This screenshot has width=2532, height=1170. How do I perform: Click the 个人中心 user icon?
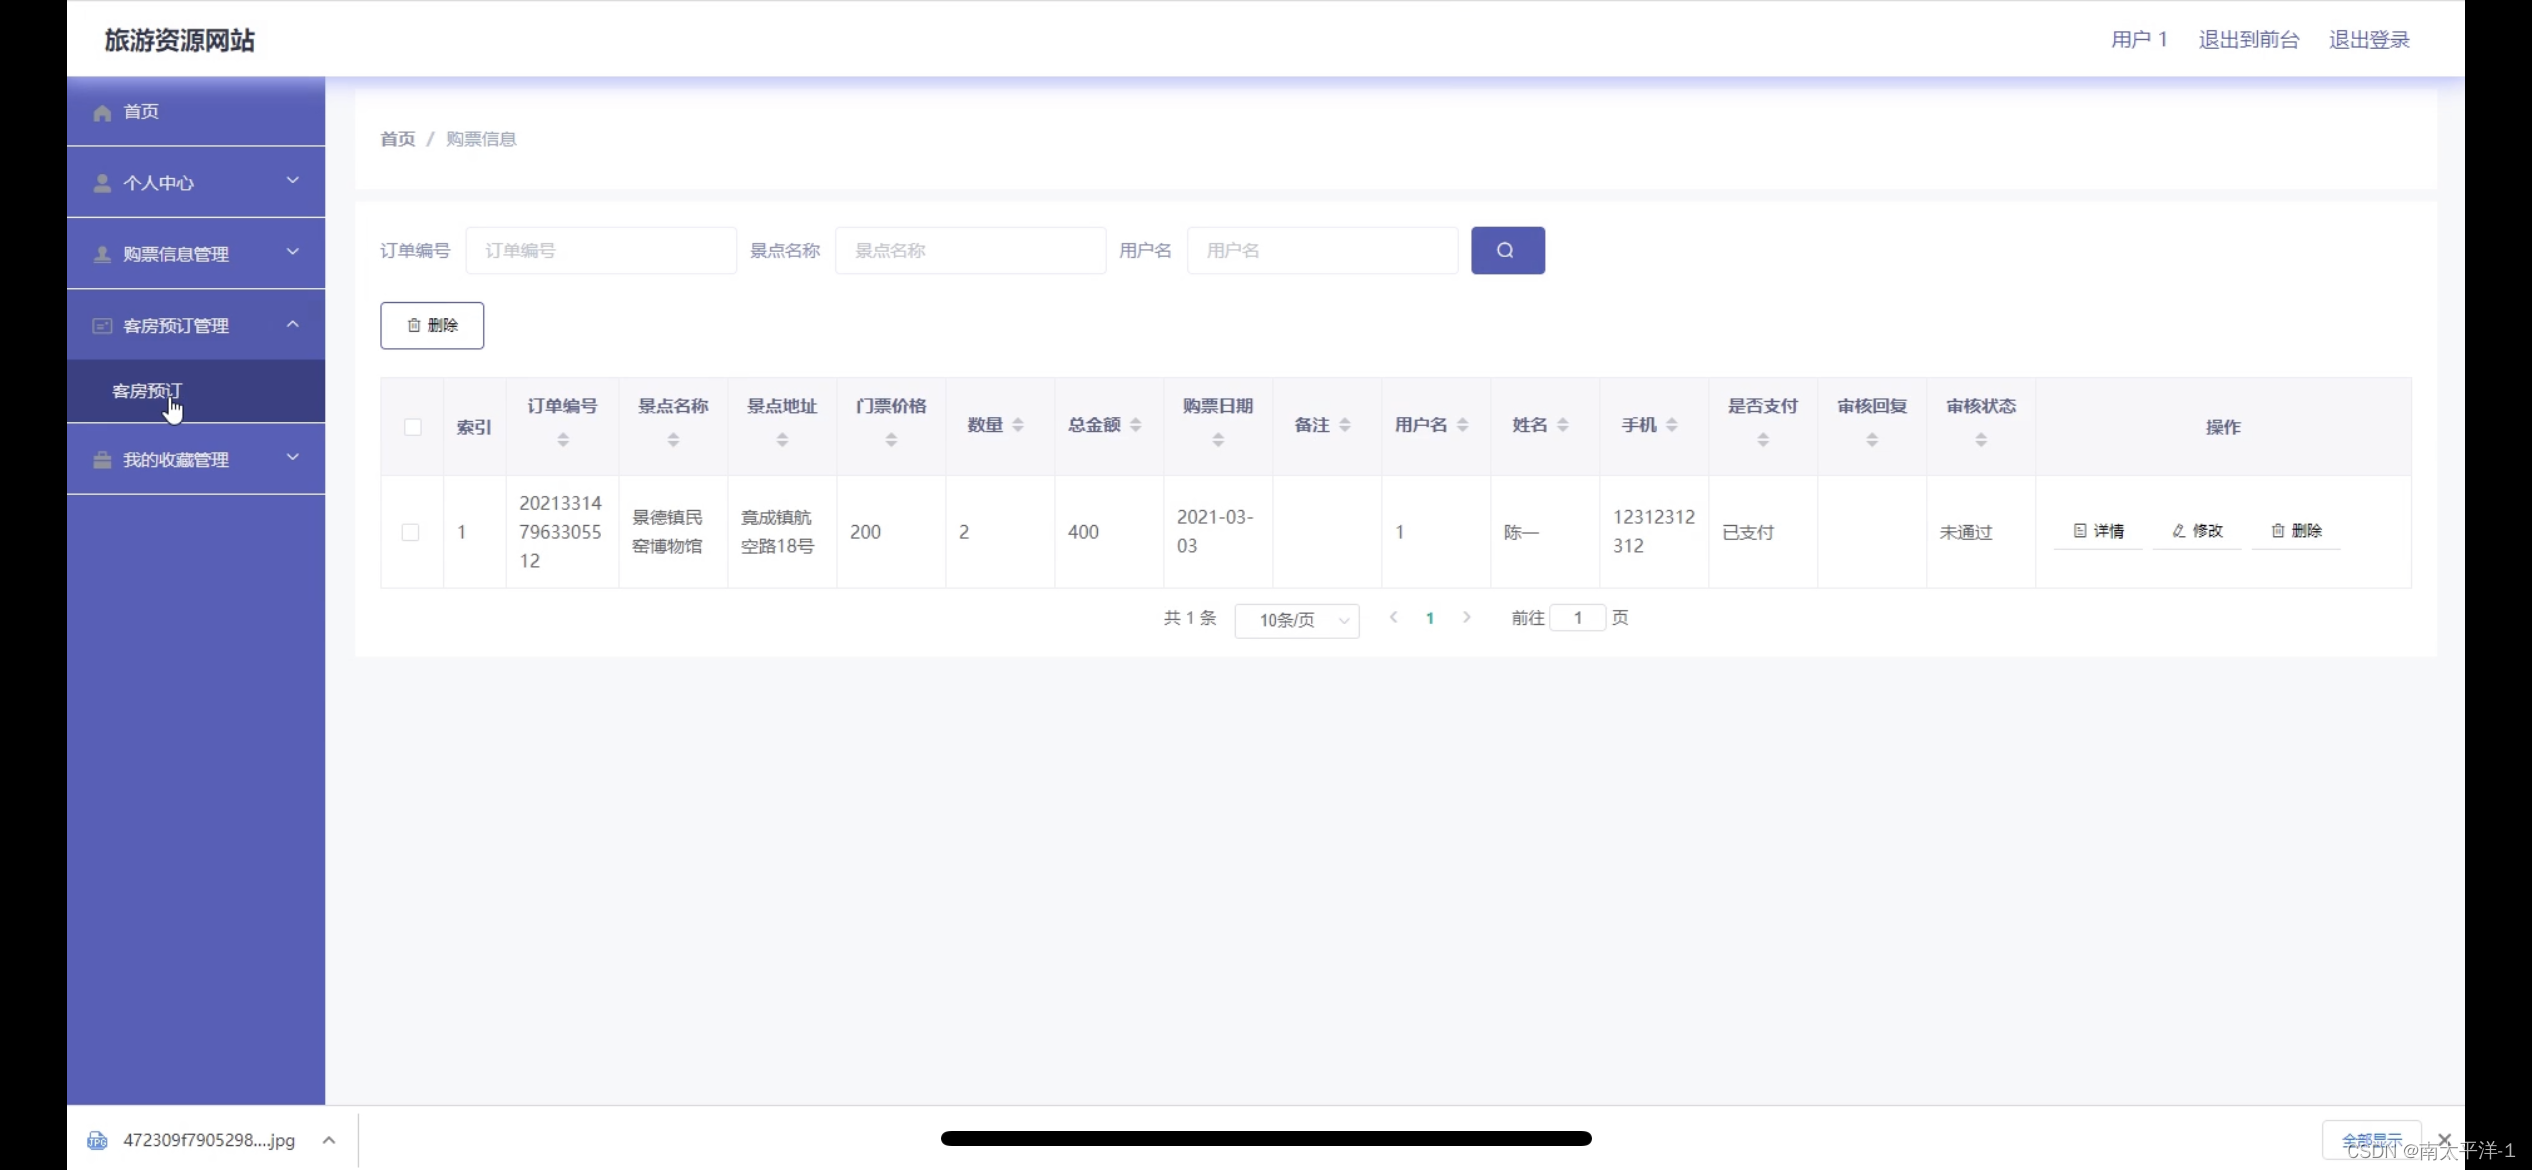tap(102, 183)
